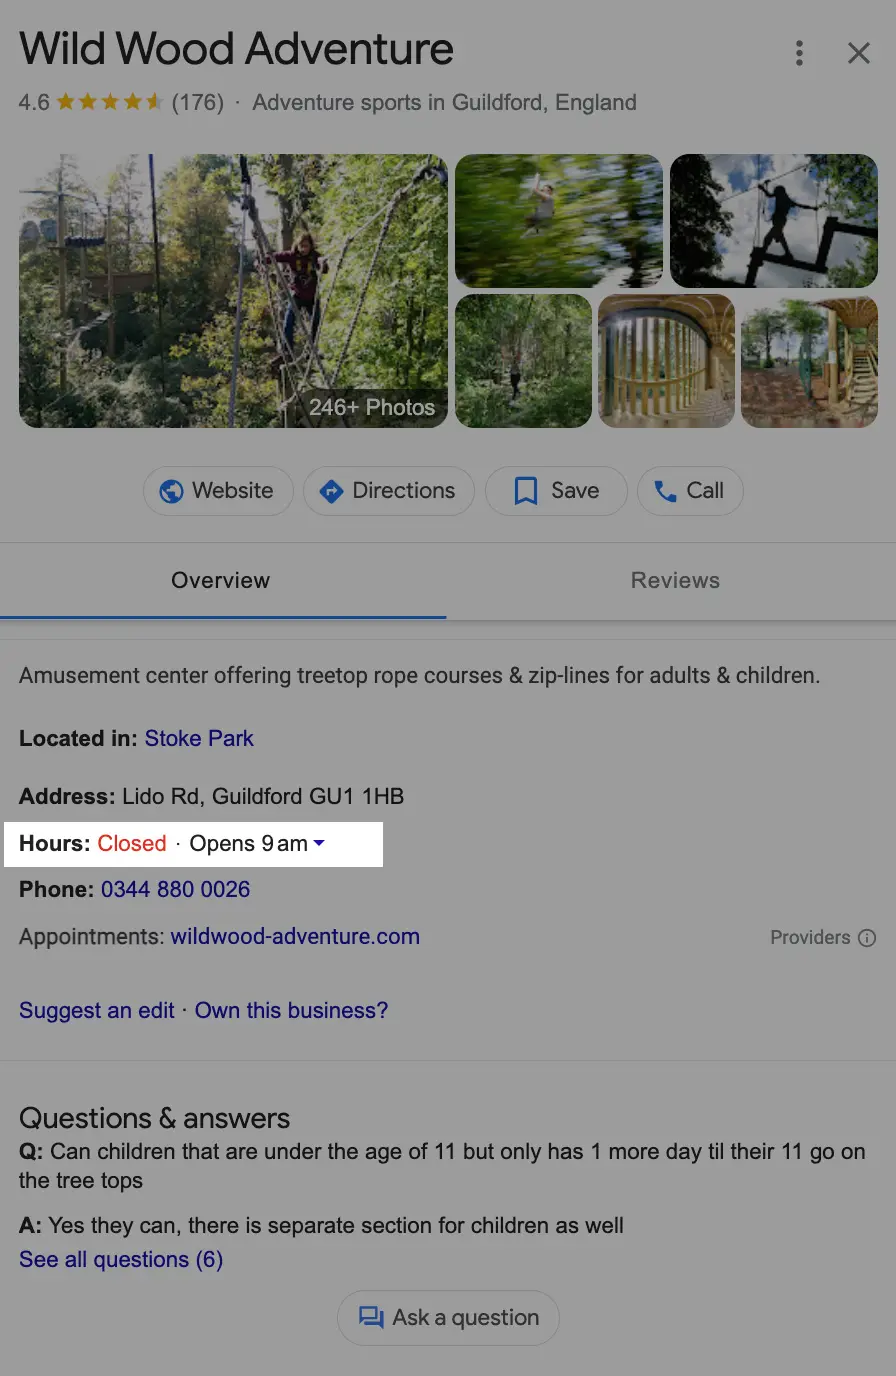Click the Directions arrow icon

331,491
